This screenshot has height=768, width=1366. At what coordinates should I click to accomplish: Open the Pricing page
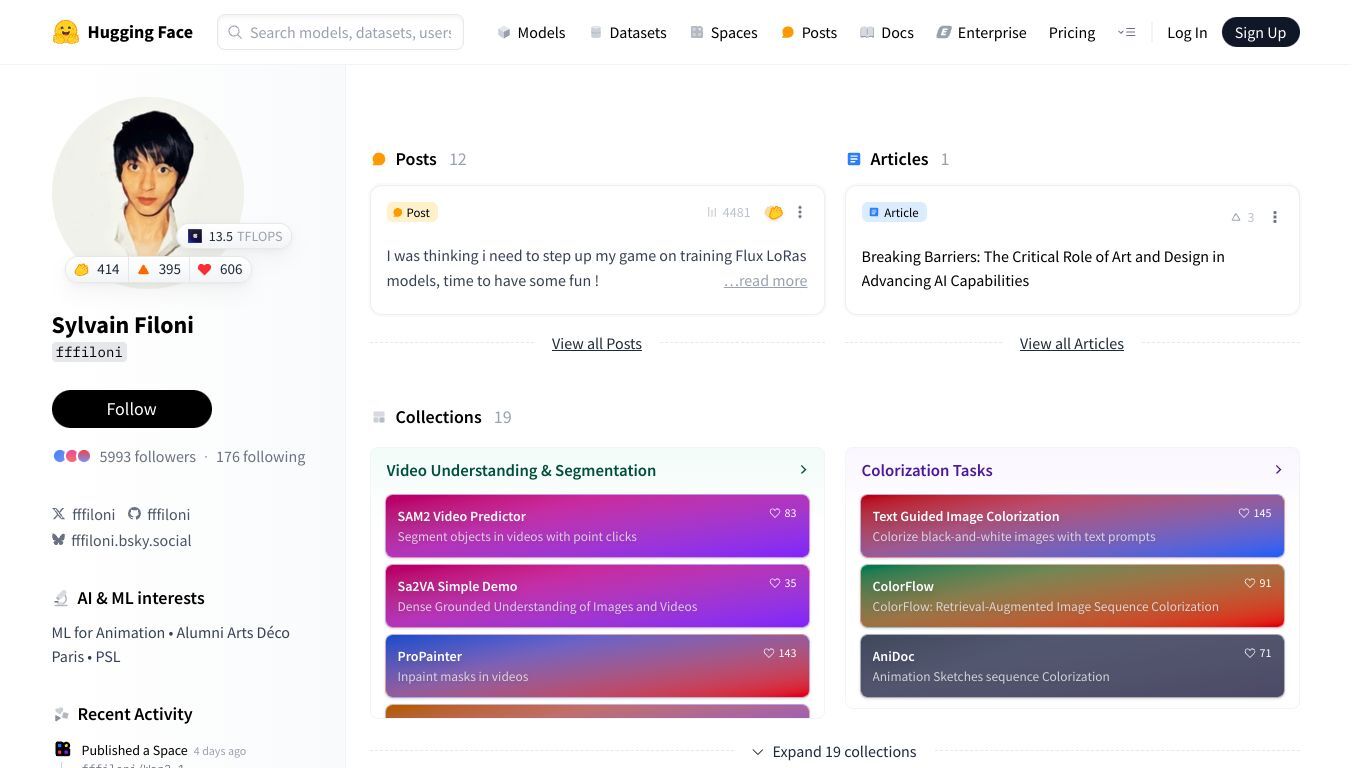coord(1072,32)
